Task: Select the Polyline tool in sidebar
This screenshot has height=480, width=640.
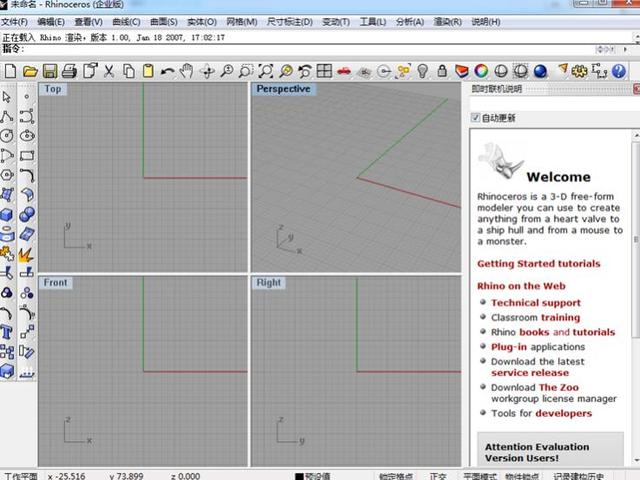Action: click(x=7, y=117)
